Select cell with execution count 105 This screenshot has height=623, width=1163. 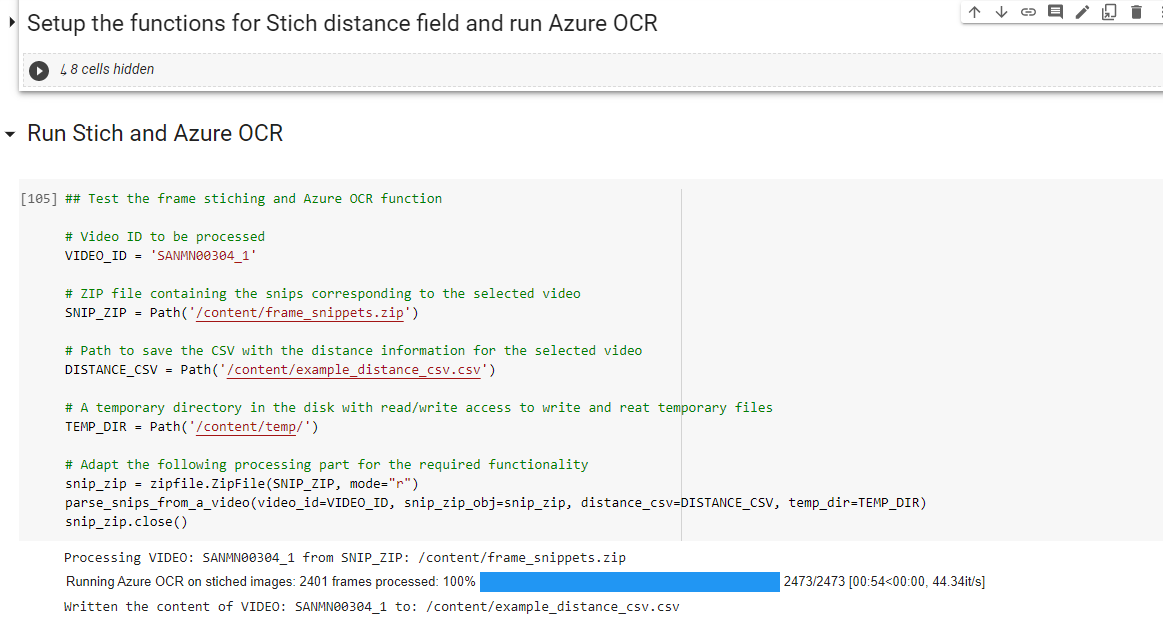tap(39, 199)
